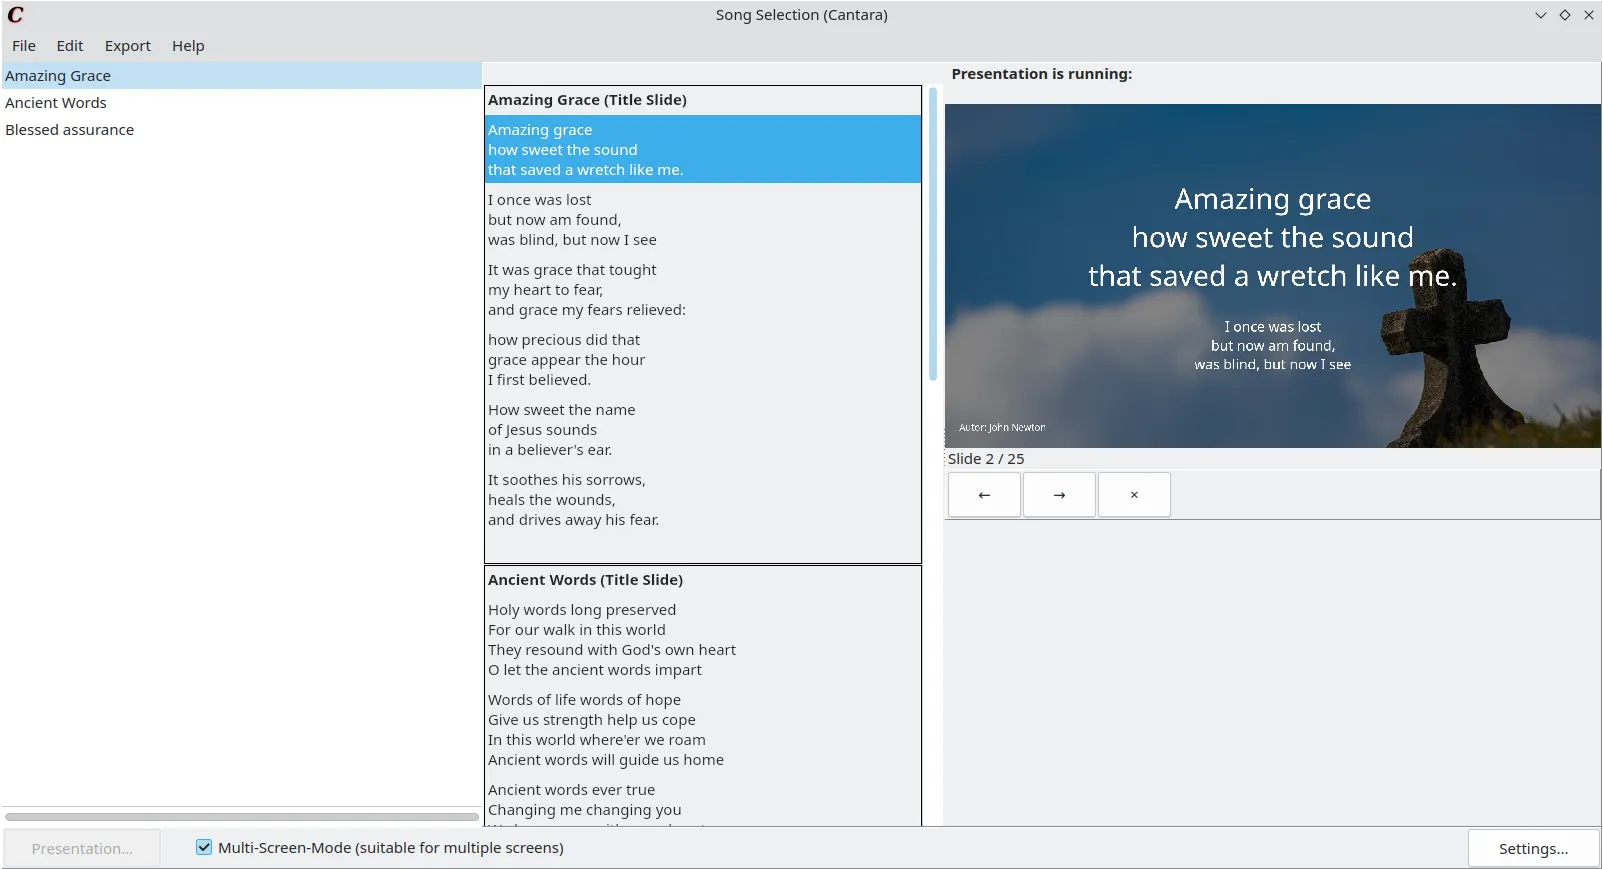Jump to 'It soothes his sorrows' slide
This screenshot has height=869, width=1603.
(702, 500)
